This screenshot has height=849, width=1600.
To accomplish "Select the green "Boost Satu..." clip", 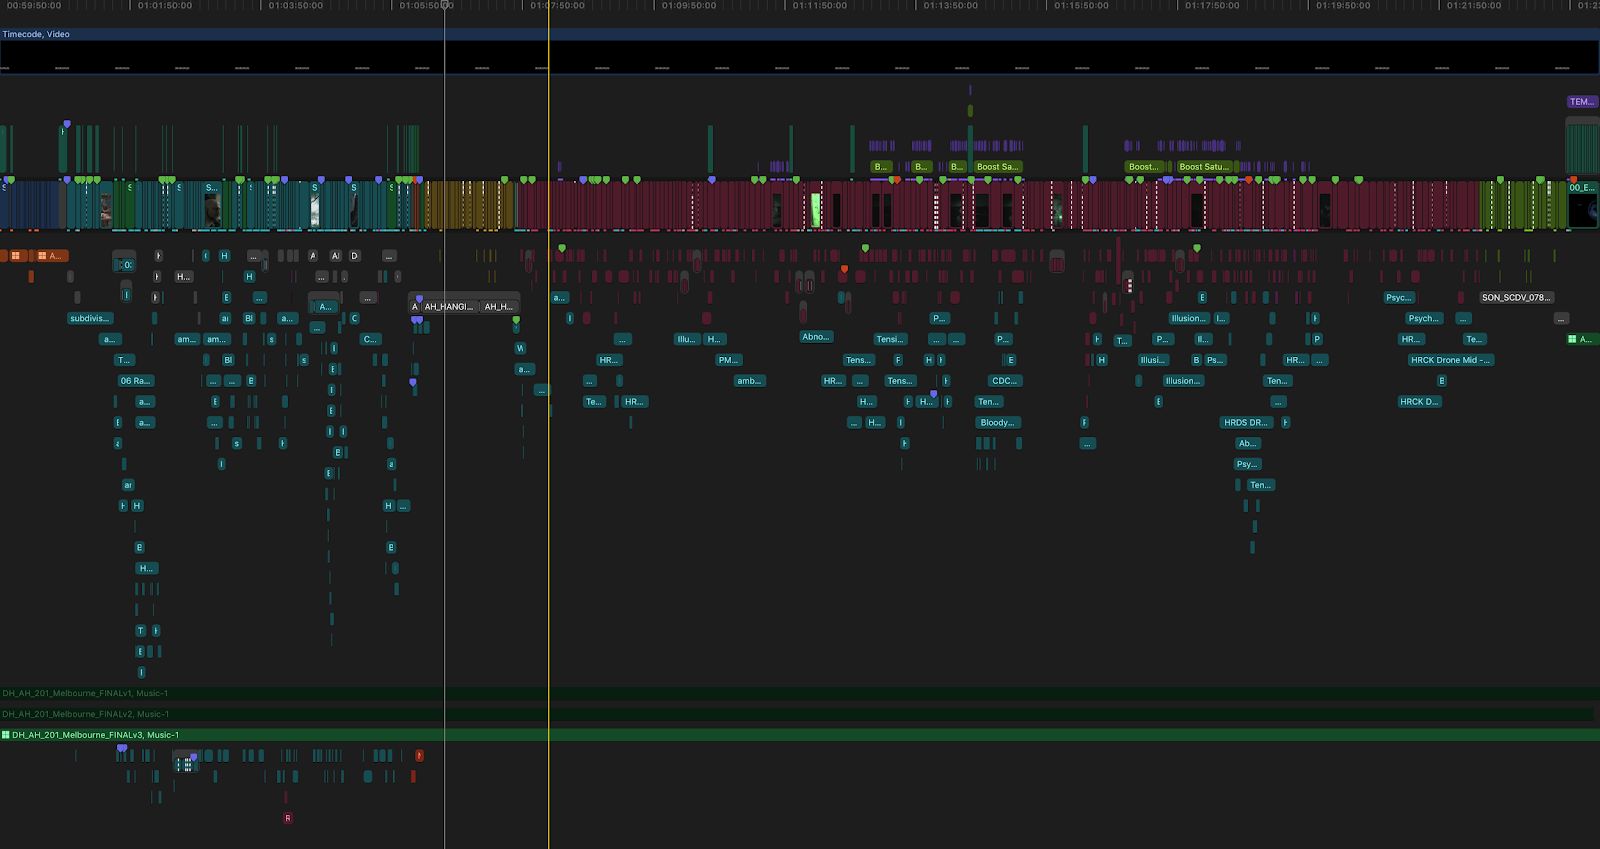I will coord(1204,167).
